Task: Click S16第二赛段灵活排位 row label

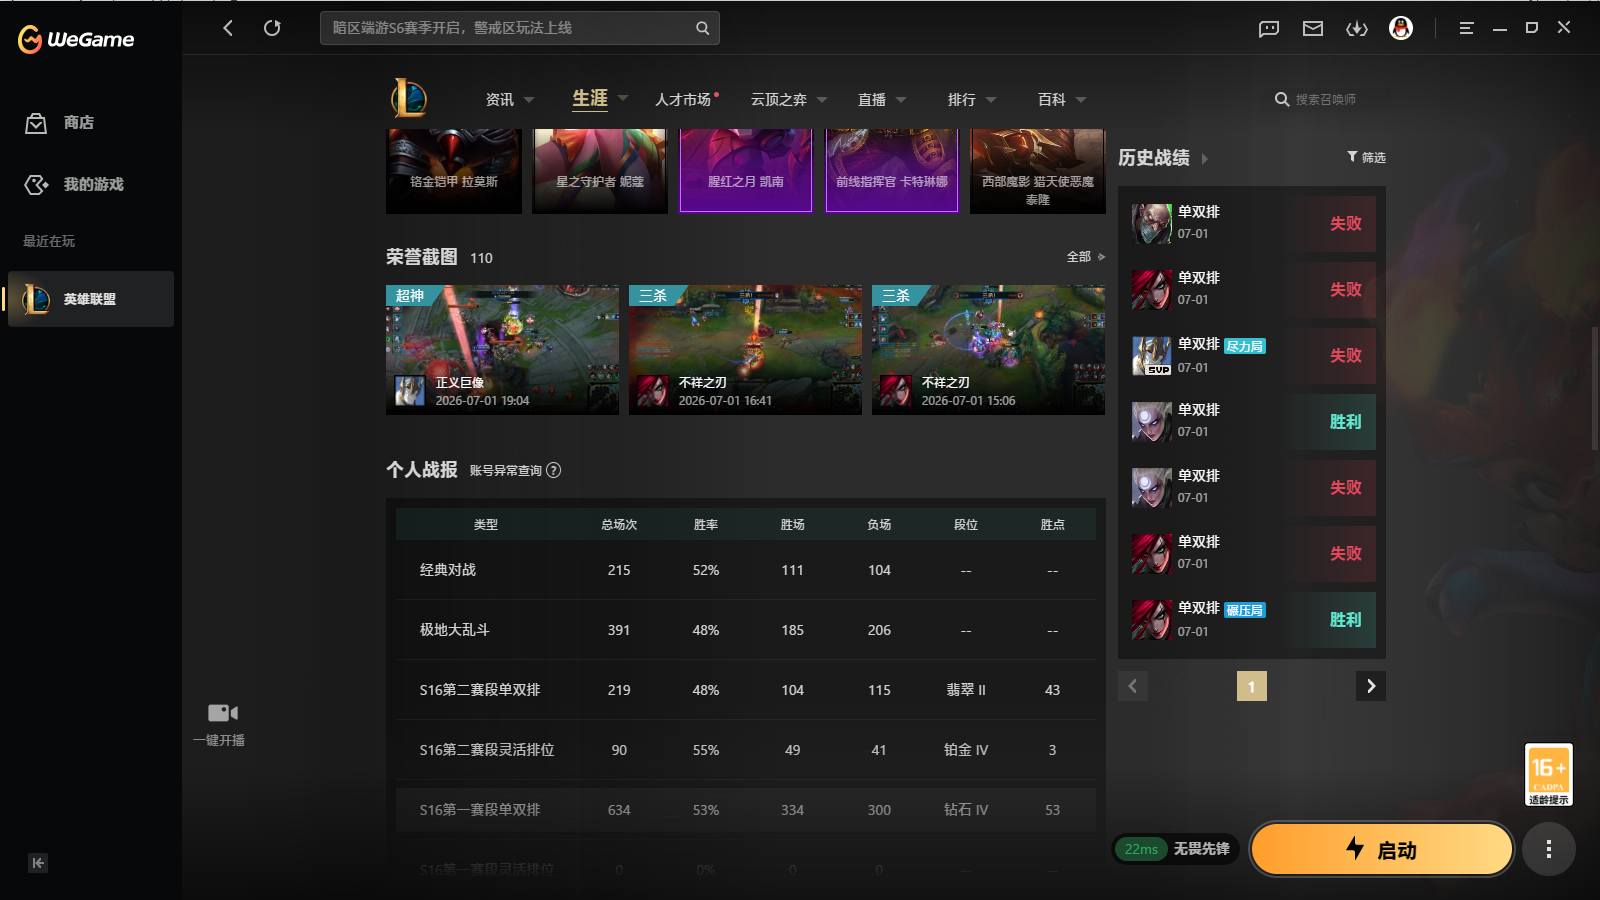Action: click(487, 750)
